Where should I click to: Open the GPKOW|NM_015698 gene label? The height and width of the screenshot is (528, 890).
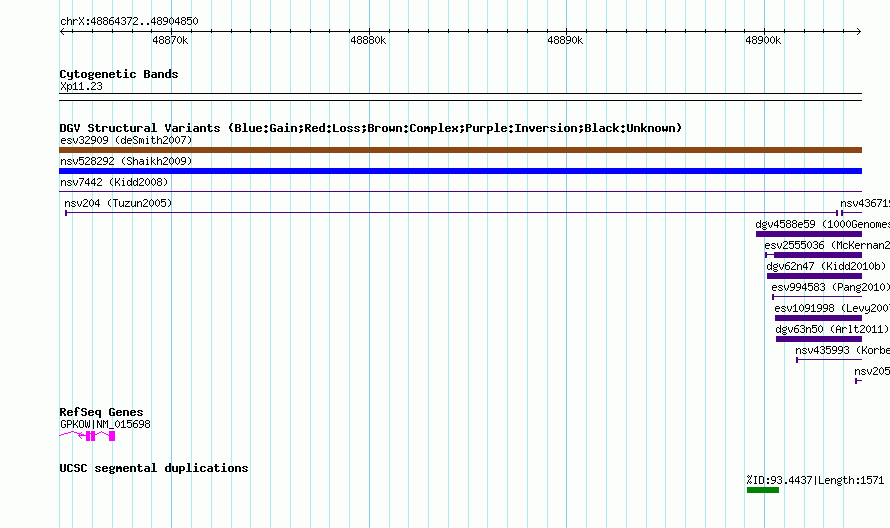click(106, 424)
